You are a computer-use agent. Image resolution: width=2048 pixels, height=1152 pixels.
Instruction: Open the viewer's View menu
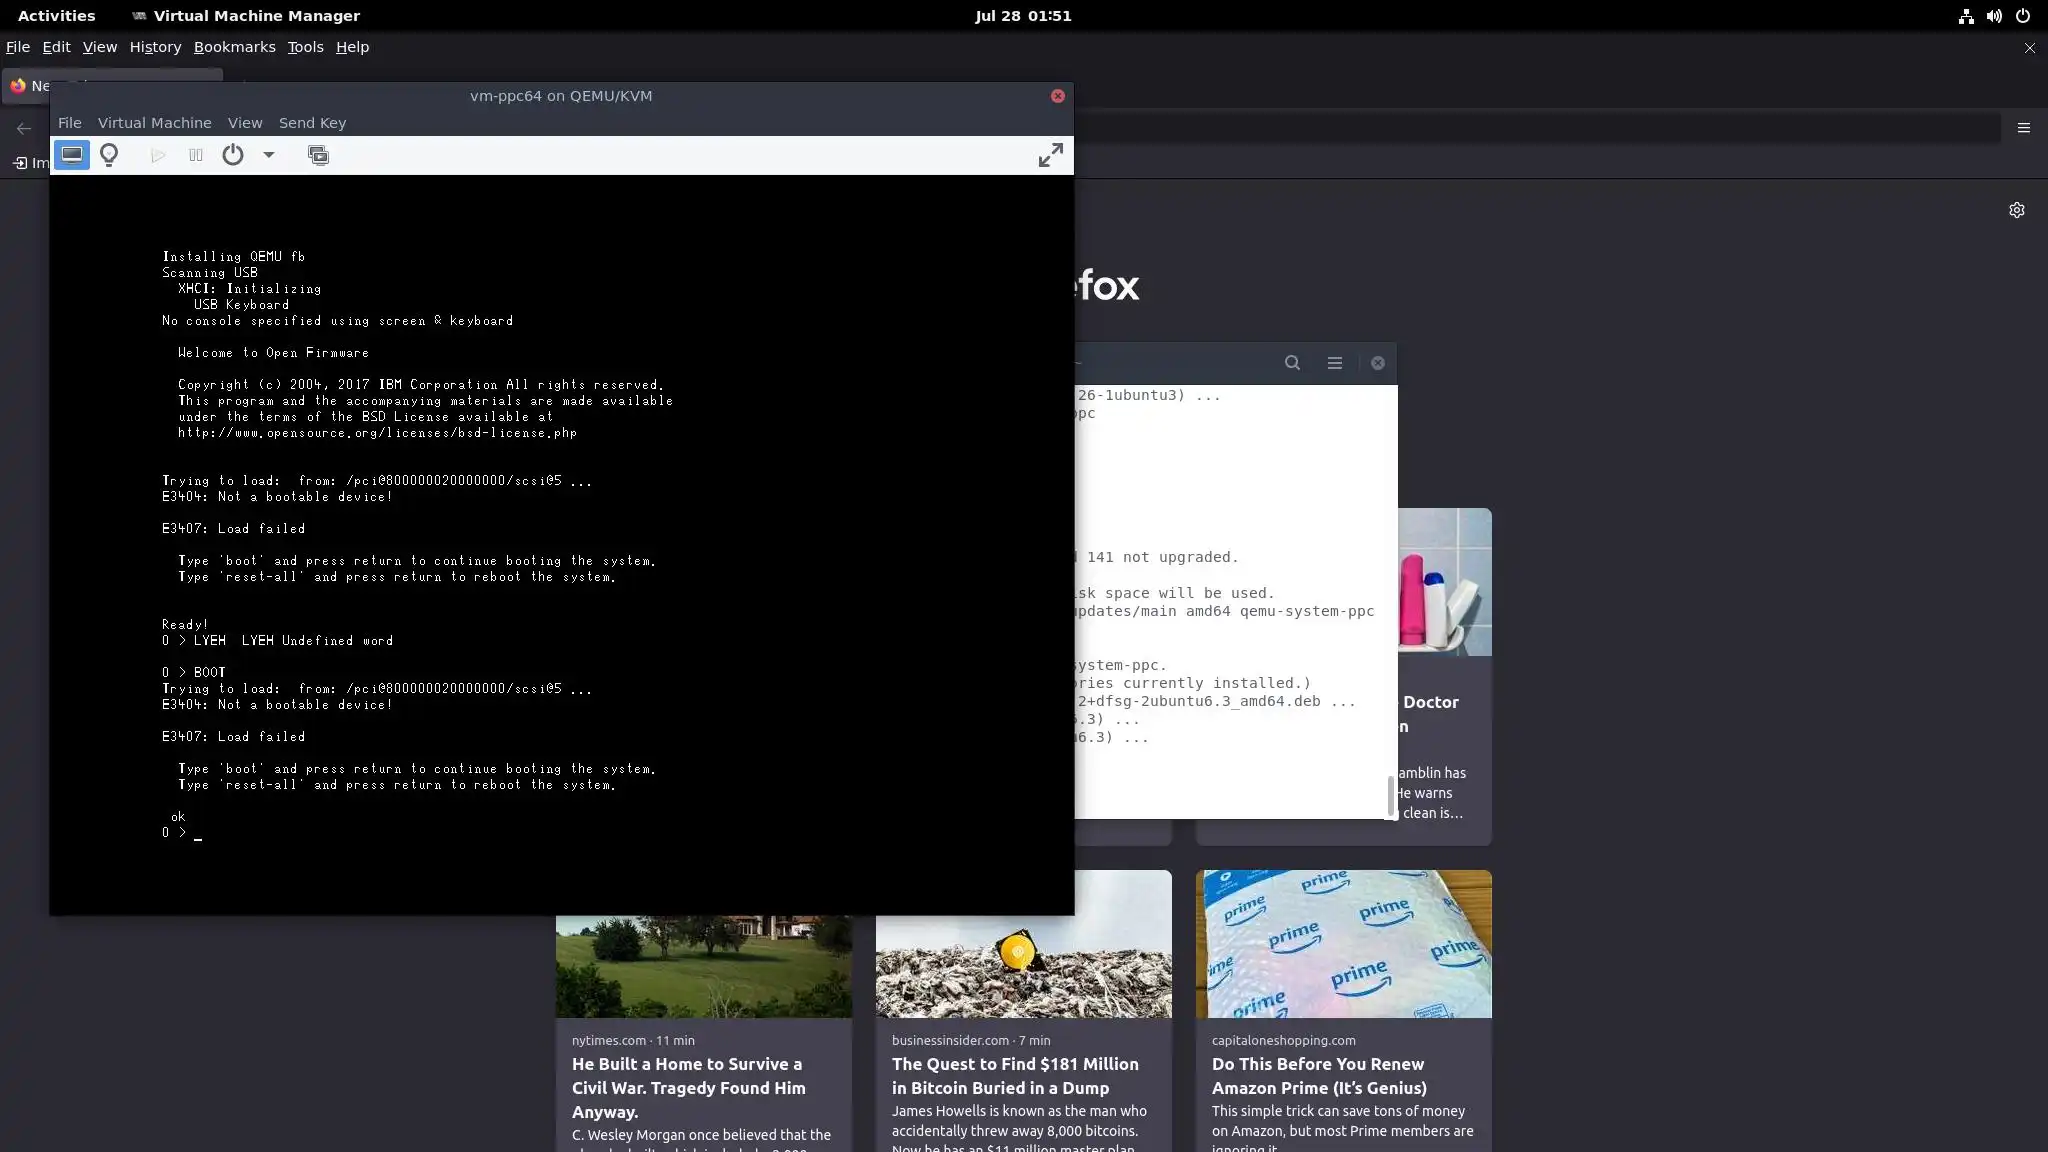point(245,123)
